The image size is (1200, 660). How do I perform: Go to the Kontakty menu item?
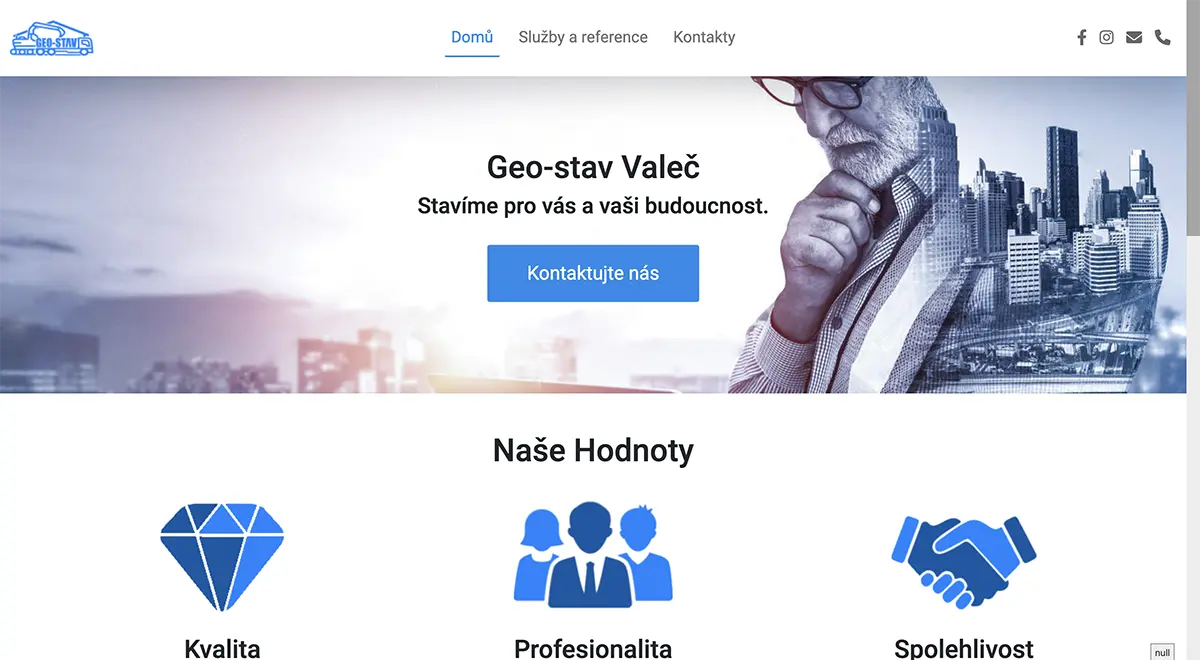[704, 37]
